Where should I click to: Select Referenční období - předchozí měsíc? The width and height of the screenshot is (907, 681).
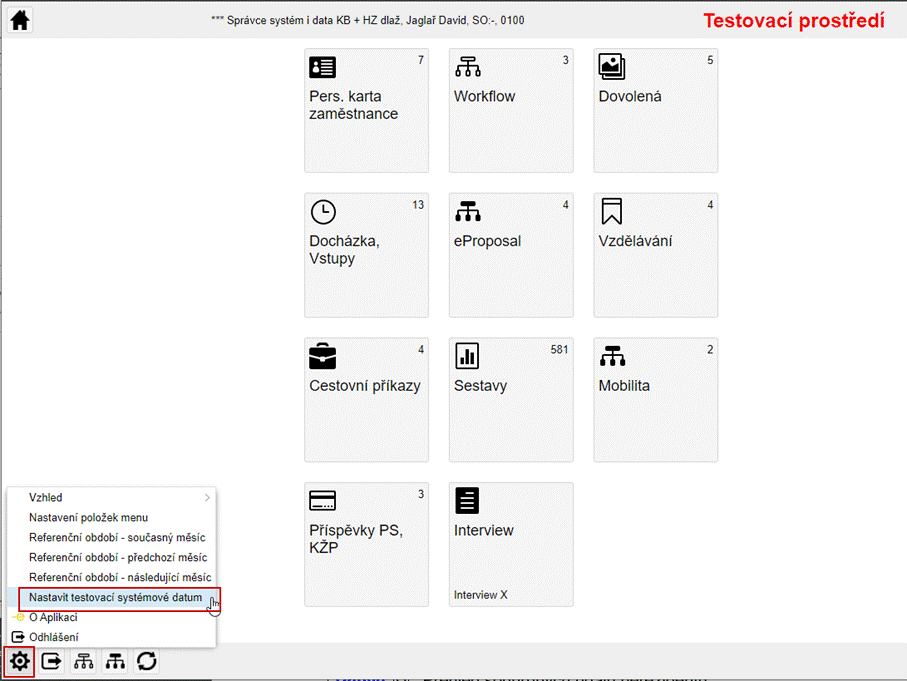pyautogui.click(x=118, y=557)
